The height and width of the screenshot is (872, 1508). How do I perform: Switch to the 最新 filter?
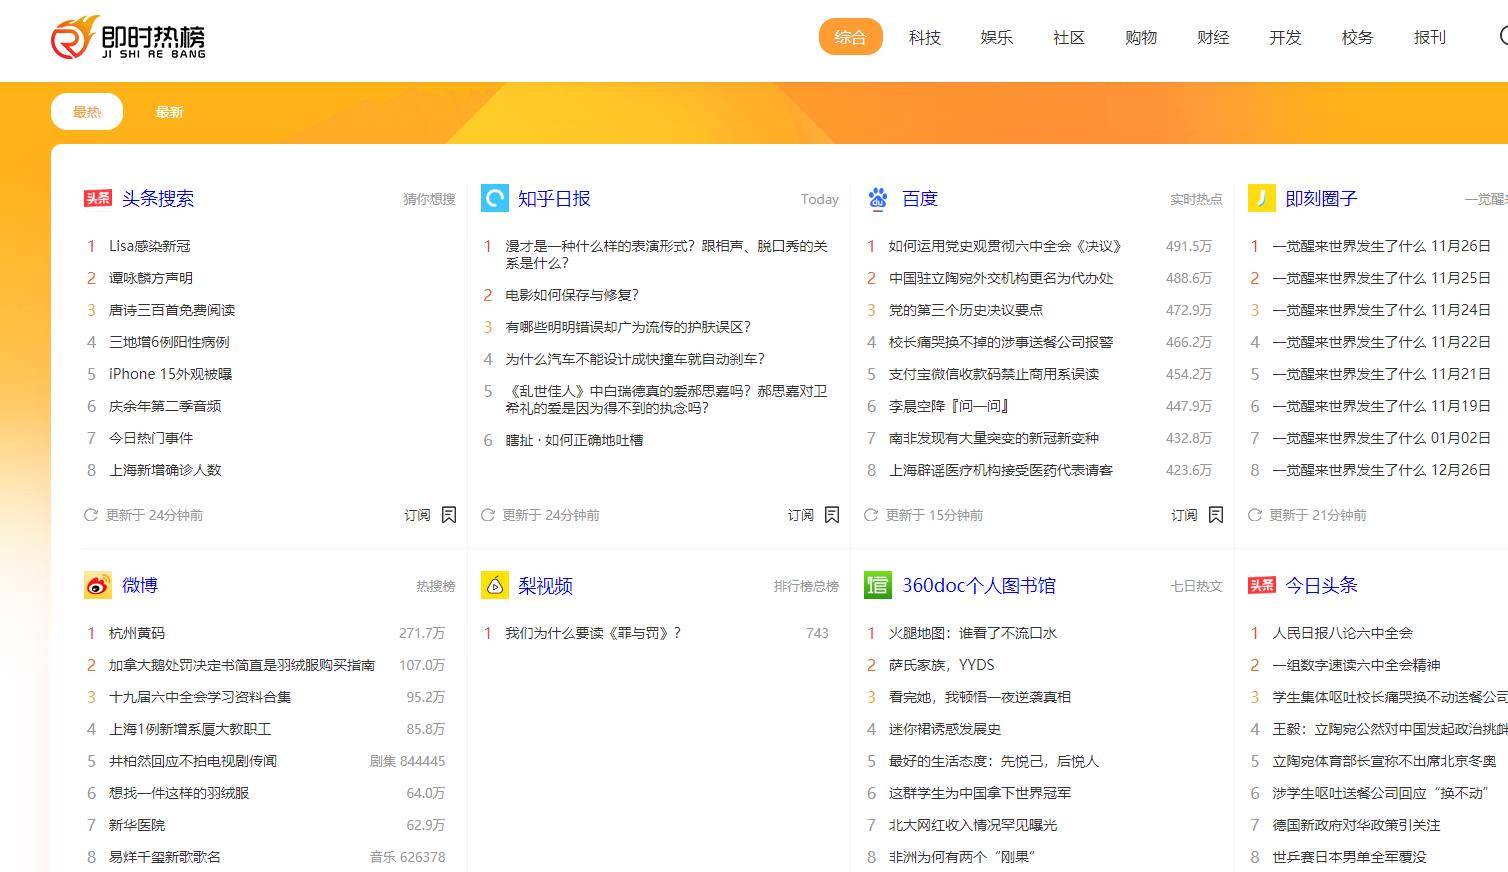[x=168, y=111]
